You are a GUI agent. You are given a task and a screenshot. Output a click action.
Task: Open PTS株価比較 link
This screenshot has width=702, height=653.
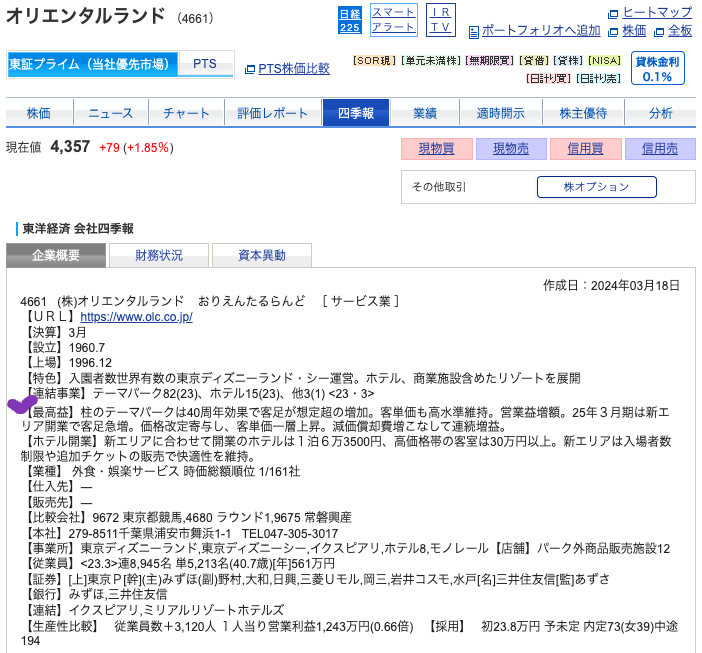(294, 68)
